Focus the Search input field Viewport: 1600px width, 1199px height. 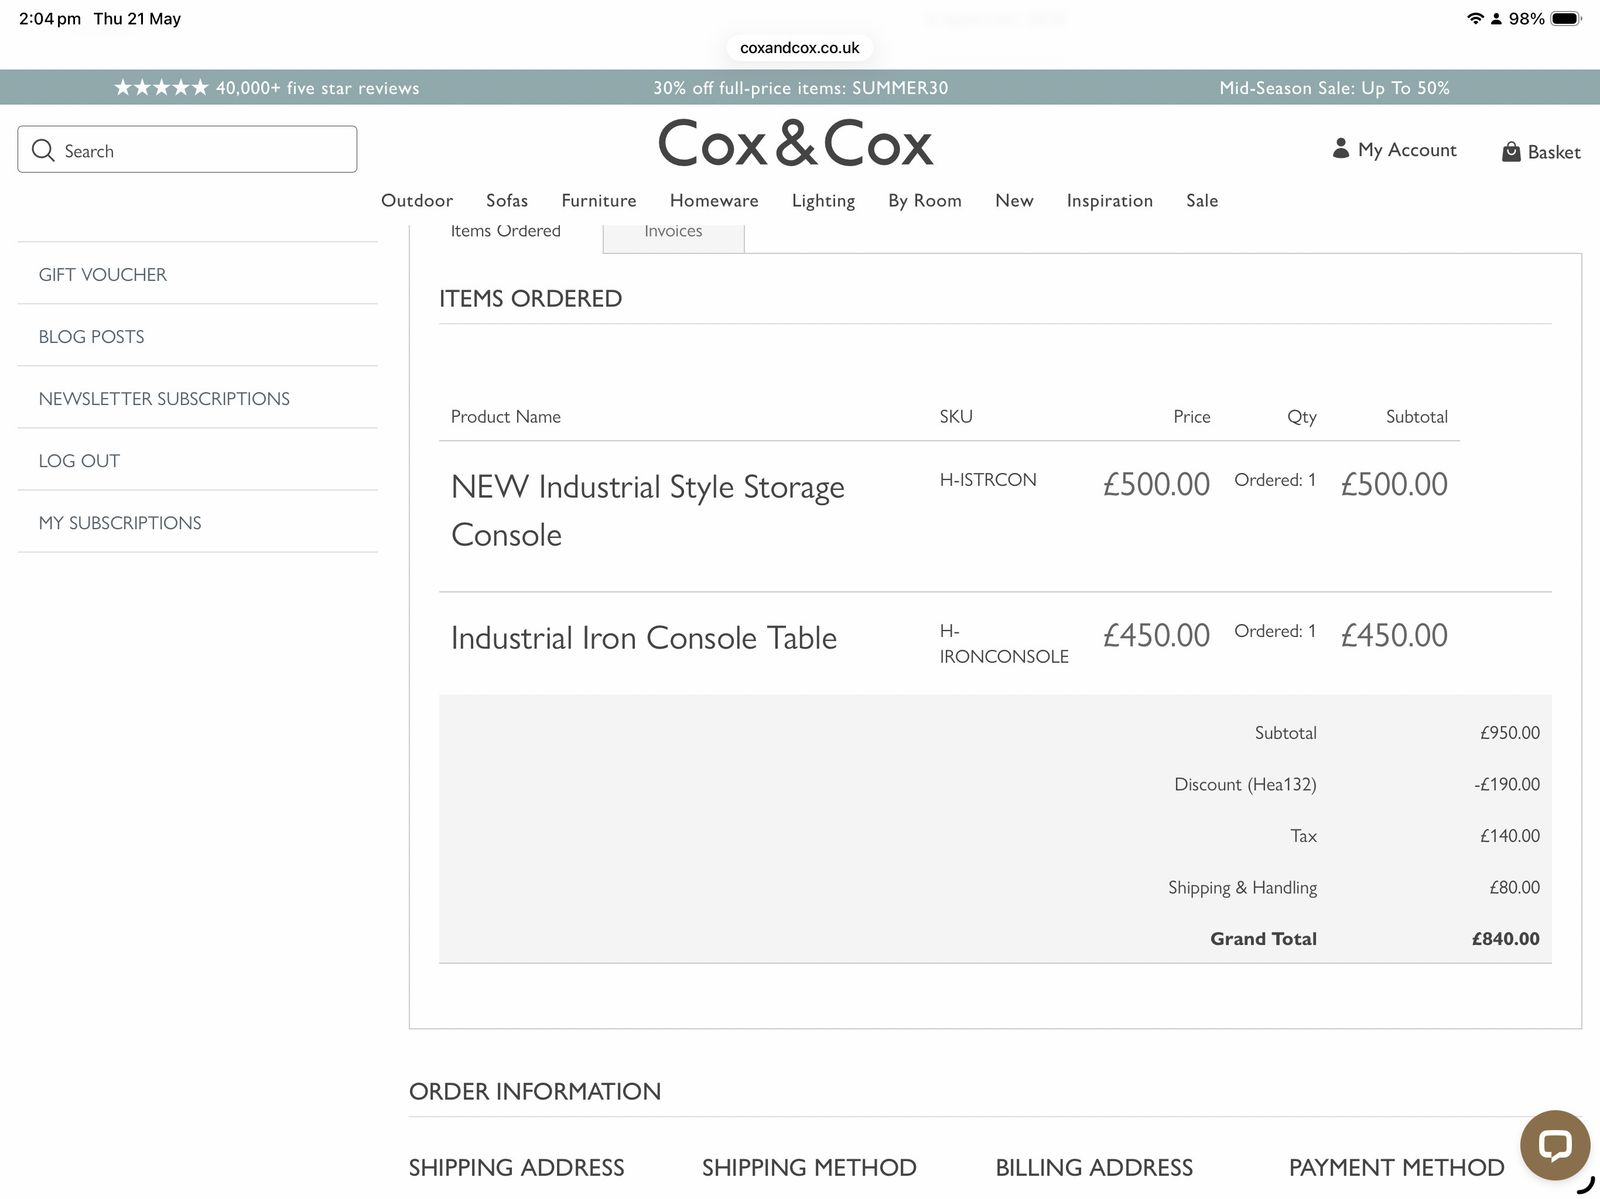pyautogui.click(x=187, y=149)
